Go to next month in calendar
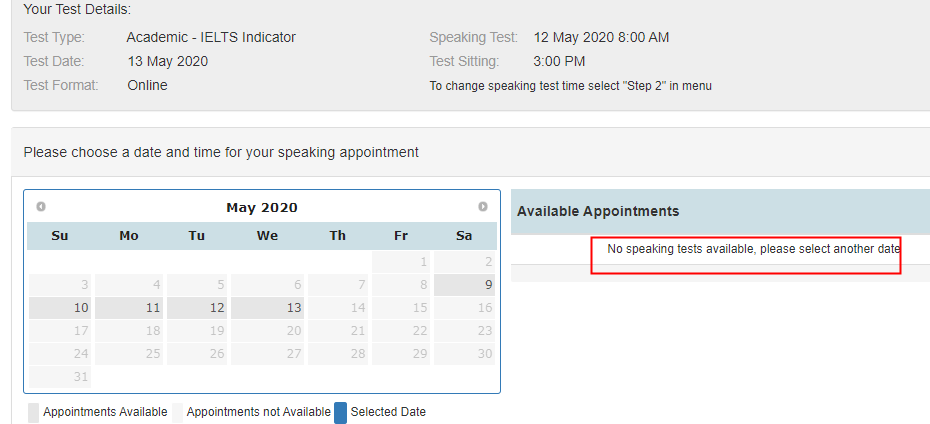 point(483,207)
